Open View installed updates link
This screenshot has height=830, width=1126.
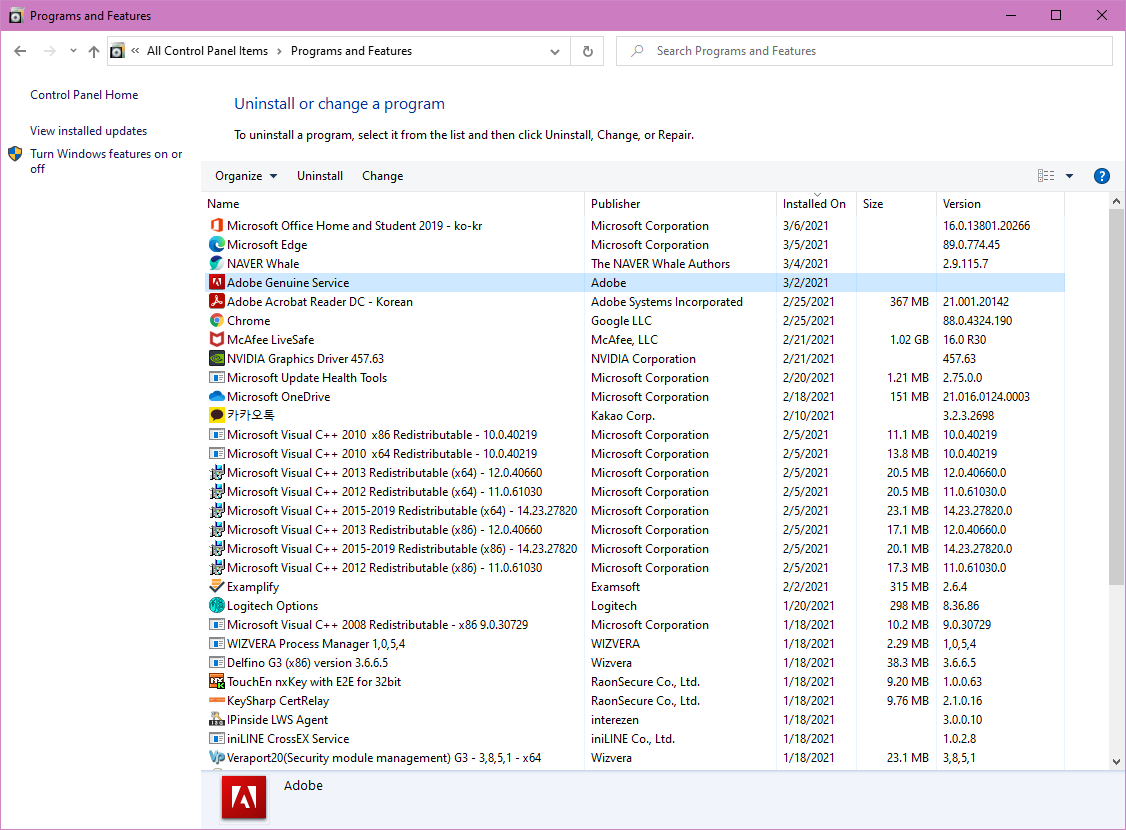(x=88, y=131)
